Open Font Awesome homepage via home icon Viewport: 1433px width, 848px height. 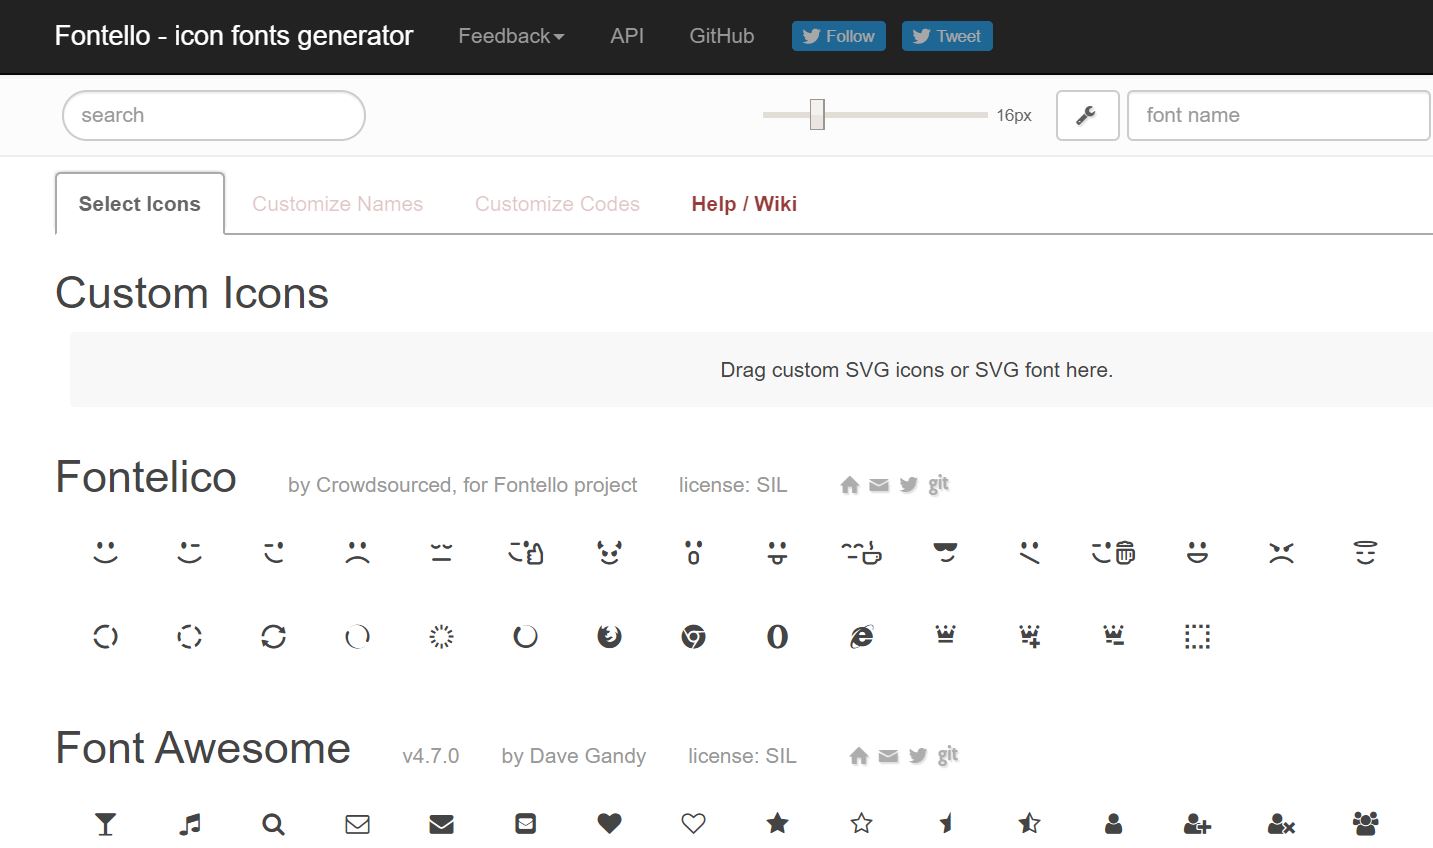point(859,756)
